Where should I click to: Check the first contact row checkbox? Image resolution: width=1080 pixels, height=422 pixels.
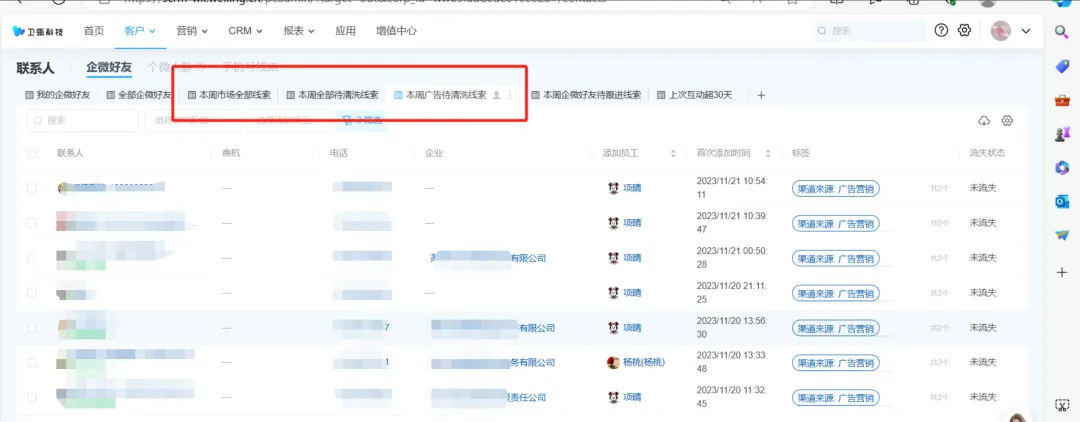coord(32,188)
